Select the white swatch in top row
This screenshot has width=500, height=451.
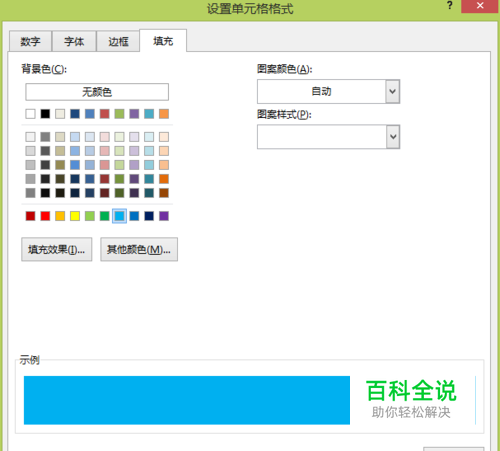tap(30, 114)
